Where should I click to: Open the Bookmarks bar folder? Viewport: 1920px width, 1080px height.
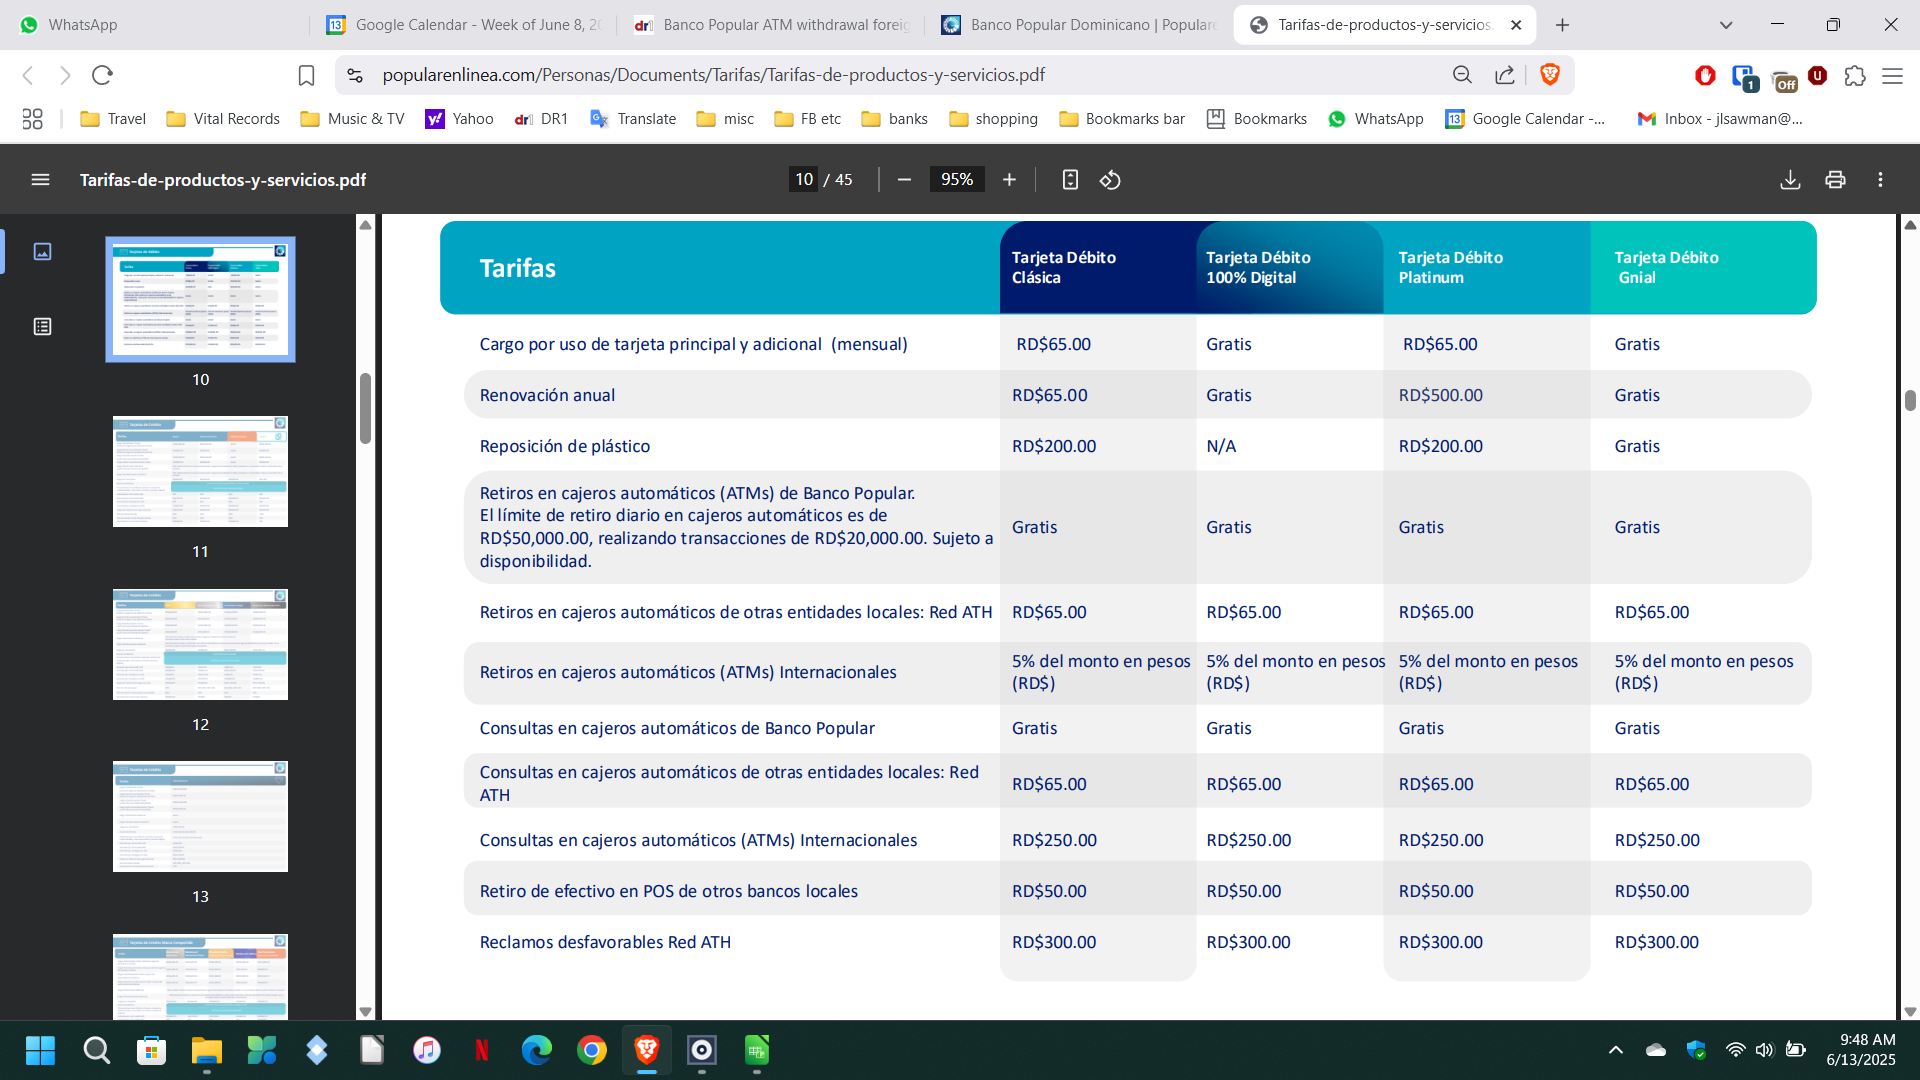(1121, 119)
